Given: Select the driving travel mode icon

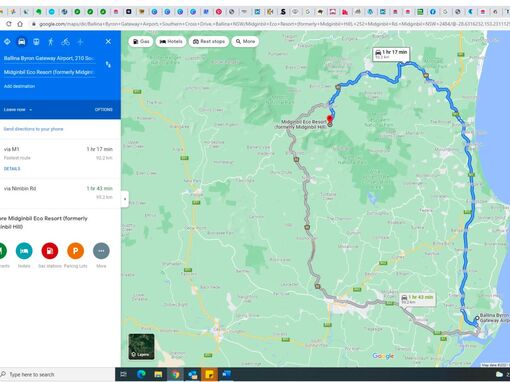Looking at the screenshot, I should [22, 42].
